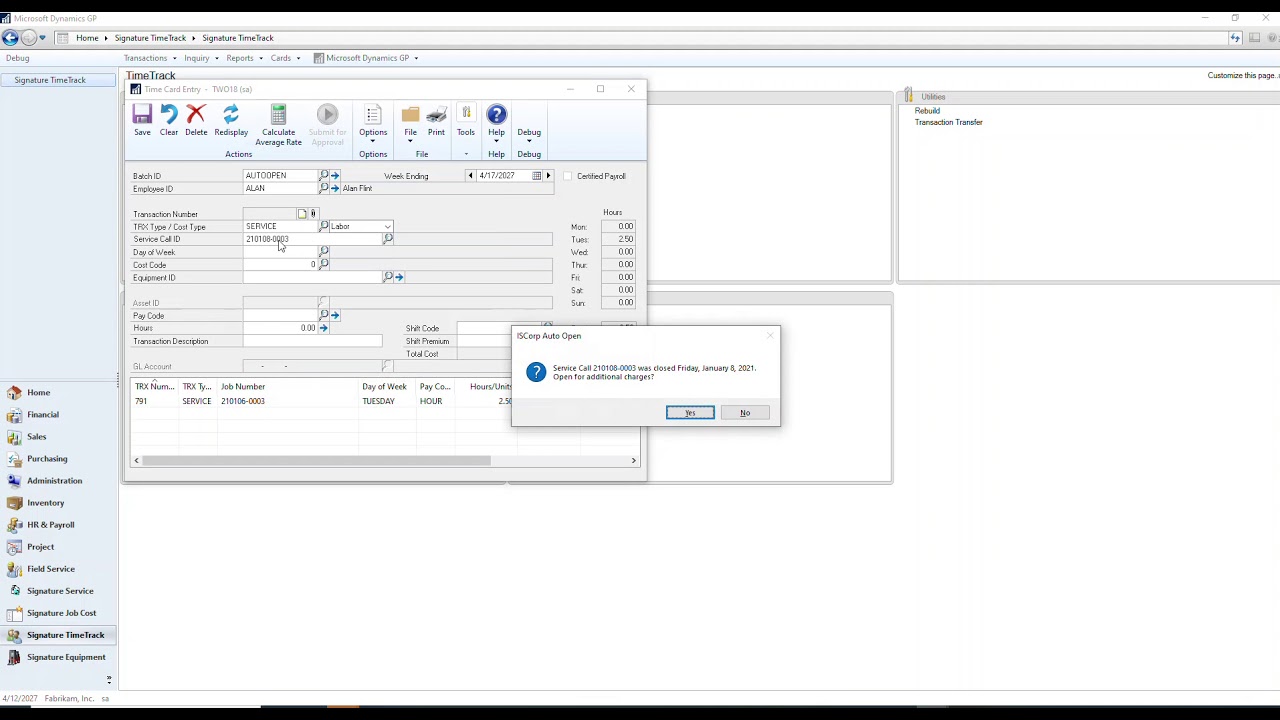
Task: Expand the Labor cost type dropdown
Action: click(388, 227)
